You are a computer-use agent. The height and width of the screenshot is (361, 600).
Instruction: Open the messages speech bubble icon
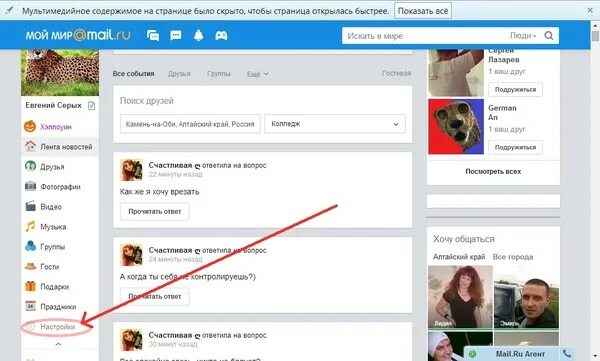(x=176, y=36)
